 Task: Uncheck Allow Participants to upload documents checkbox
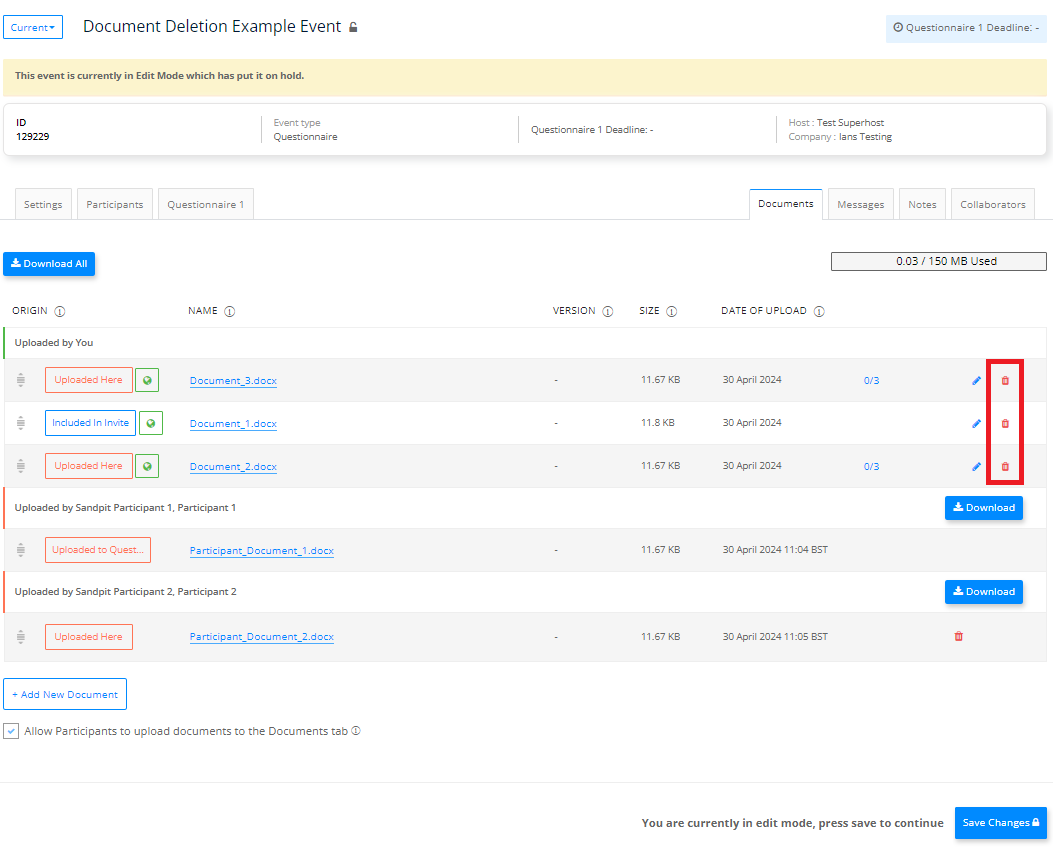[x=11, y=731]
